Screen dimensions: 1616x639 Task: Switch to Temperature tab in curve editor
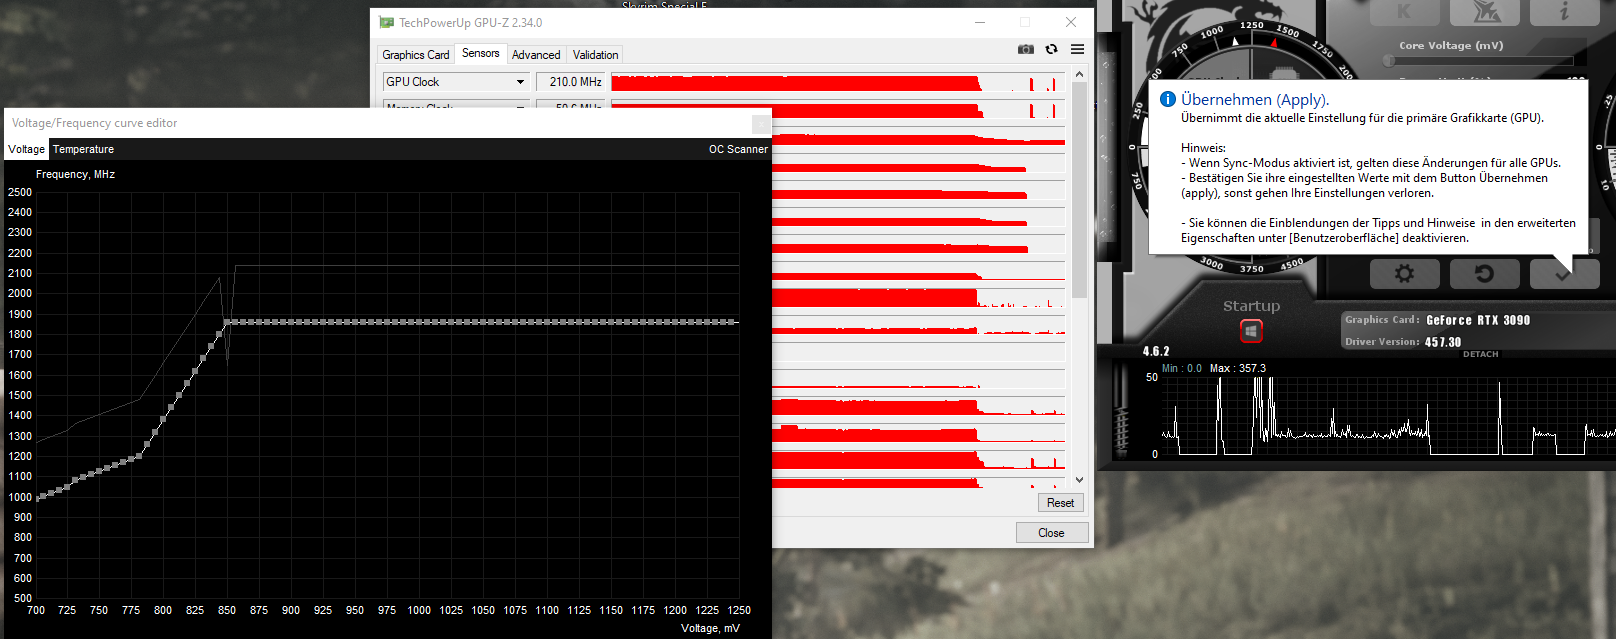coord(83,149)
